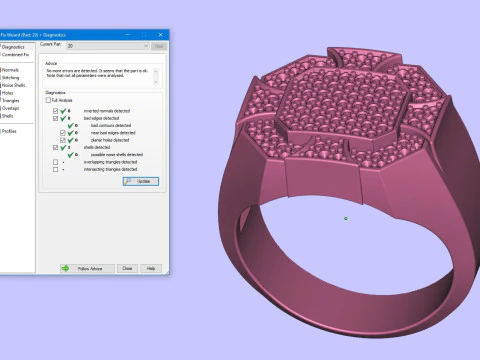Viewport: 480px width, 360px height.
Task: Go to the Stitching fix page
Action: coord(11,78)
